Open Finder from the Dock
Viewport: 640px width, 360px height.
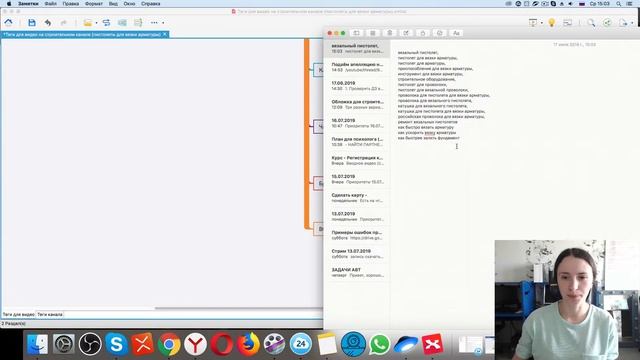38,344
